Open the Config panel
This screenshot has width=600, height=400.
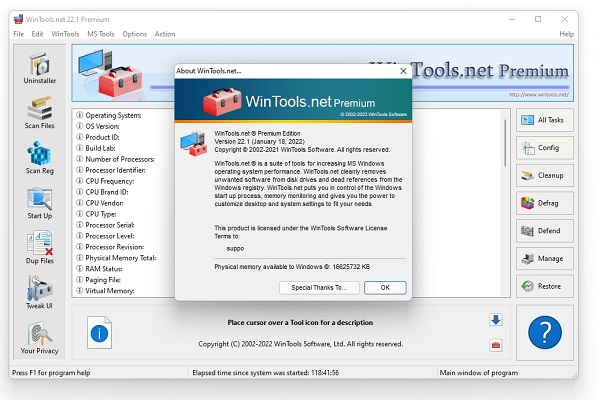[545, 148]
